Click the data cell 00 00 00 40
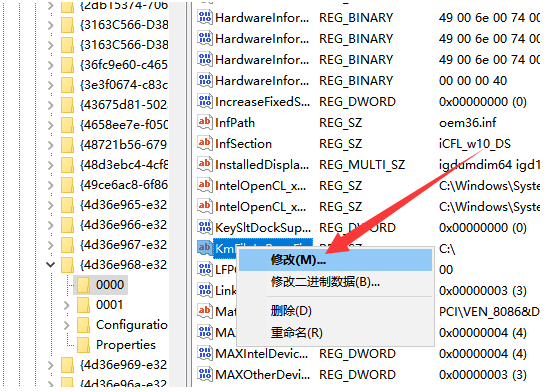 [473, 81]
